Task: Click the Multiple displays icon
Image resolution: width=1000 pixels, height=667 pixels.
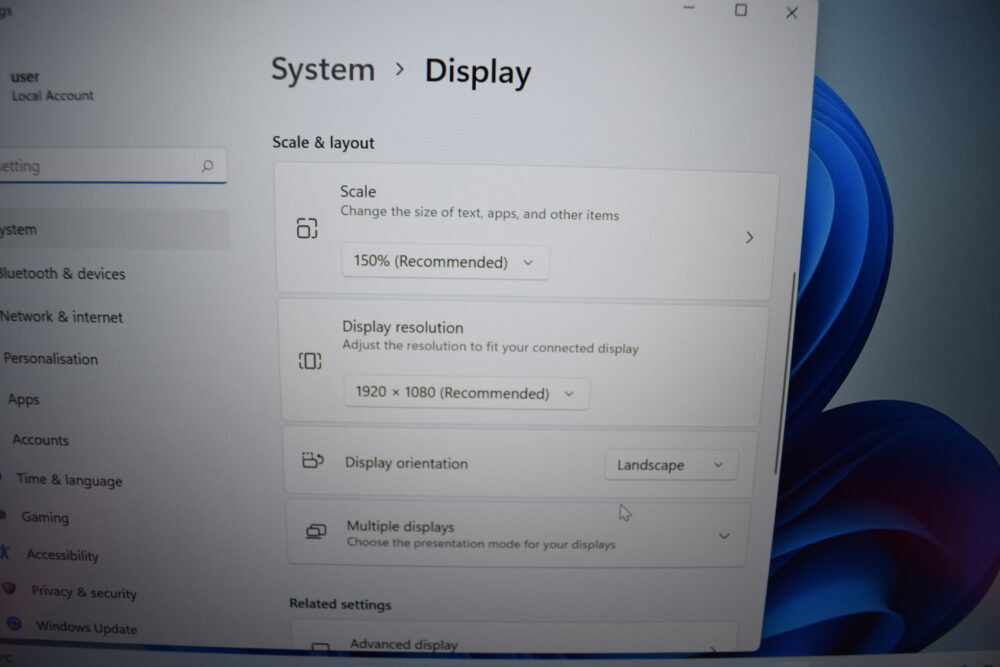Action: click(x=316, y=531)
